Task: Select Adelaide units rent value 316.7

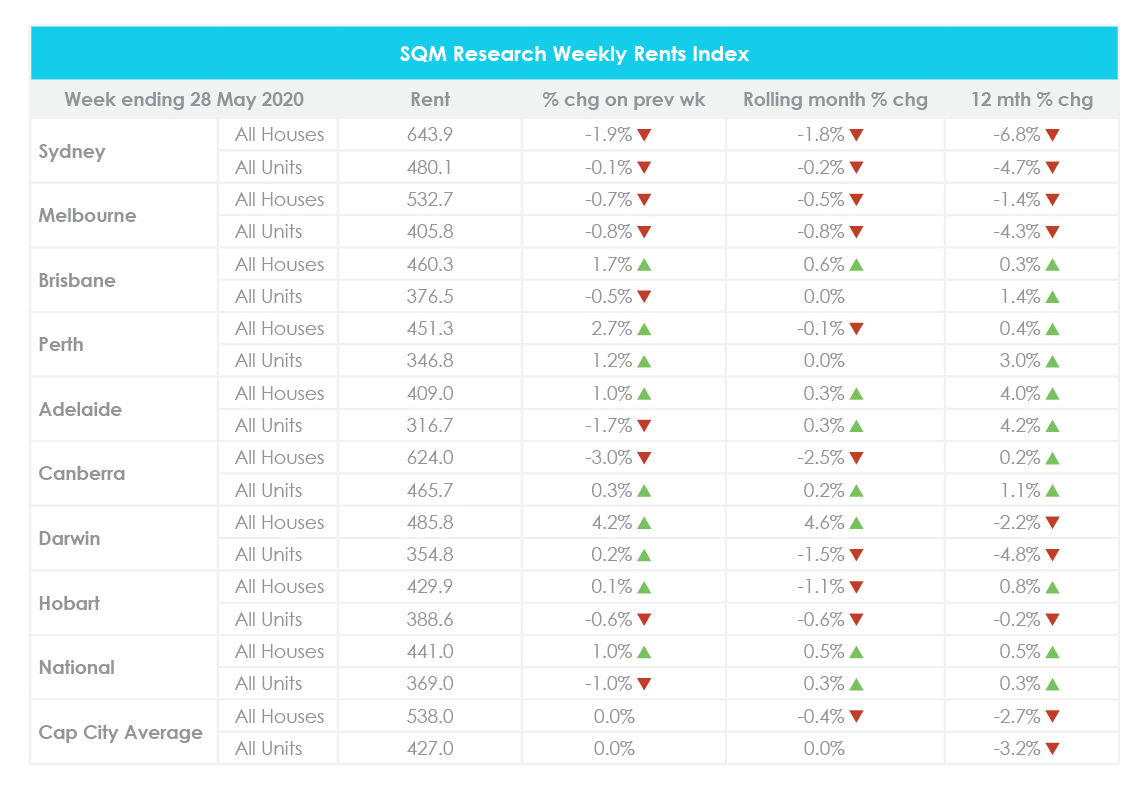Action: coord(430,425)
